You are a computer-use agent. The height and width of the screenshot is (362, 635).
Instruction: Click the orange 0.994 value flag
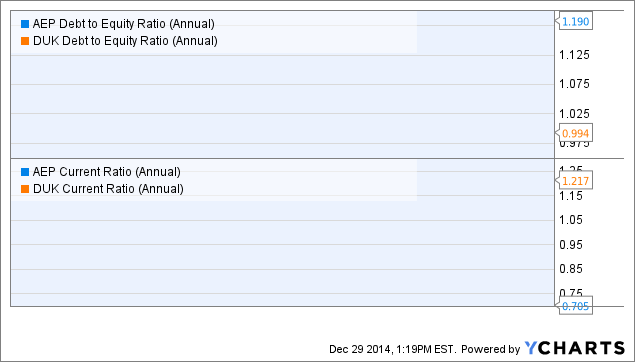[575, 133]
